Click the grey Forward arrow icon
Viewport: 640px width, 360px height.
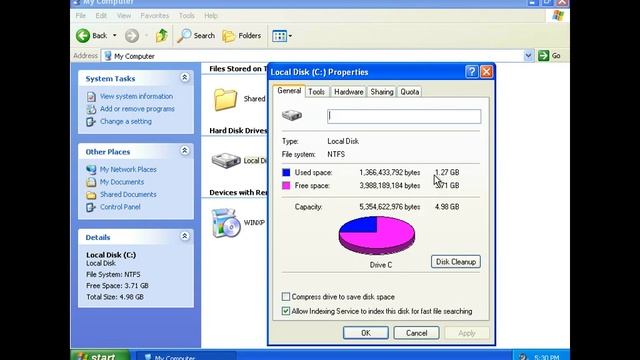coord(132,36)
